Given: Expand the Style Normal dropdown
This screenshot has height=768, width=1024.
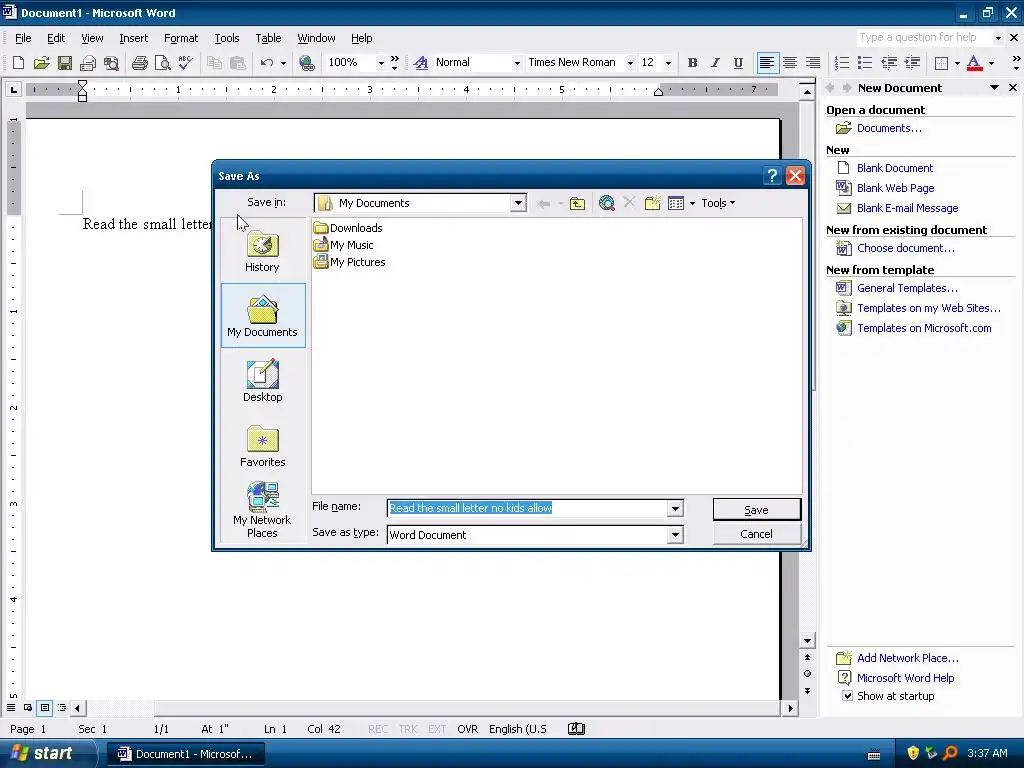Looking at the screenshot, I should click(517, 63).
